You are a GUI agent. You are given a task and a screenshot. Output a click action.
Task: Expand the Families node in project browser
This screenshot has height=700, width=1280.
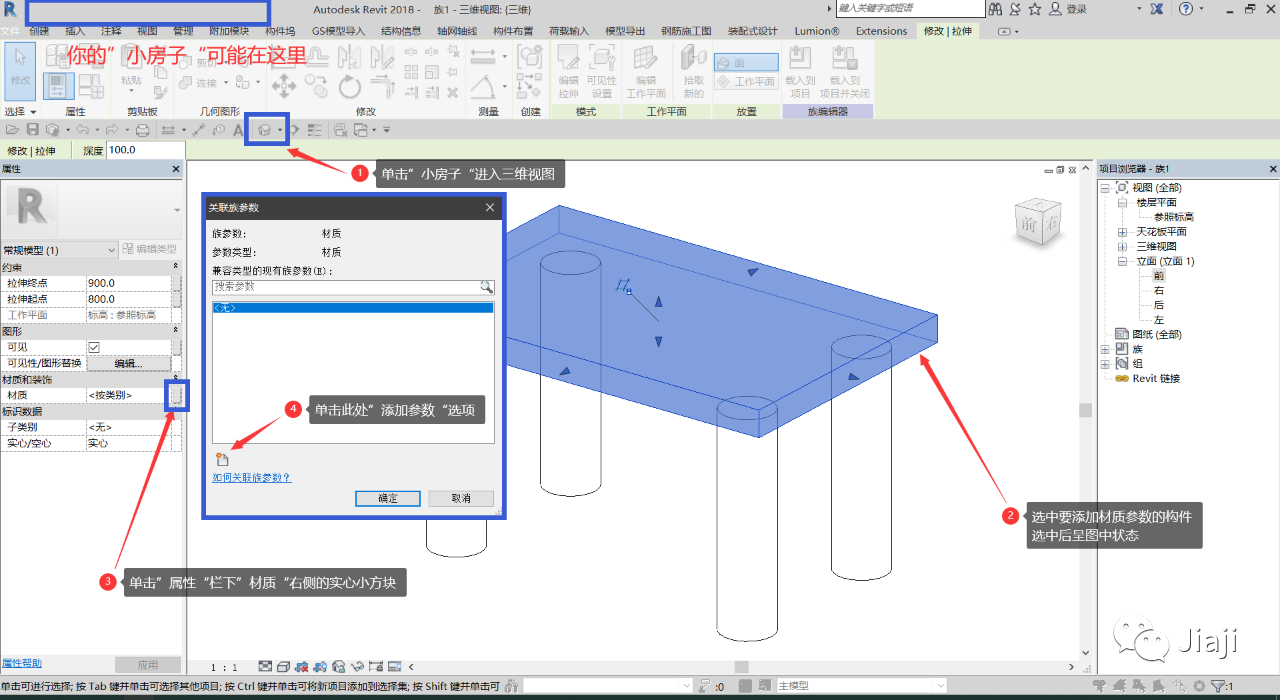tap(1105, 349)
